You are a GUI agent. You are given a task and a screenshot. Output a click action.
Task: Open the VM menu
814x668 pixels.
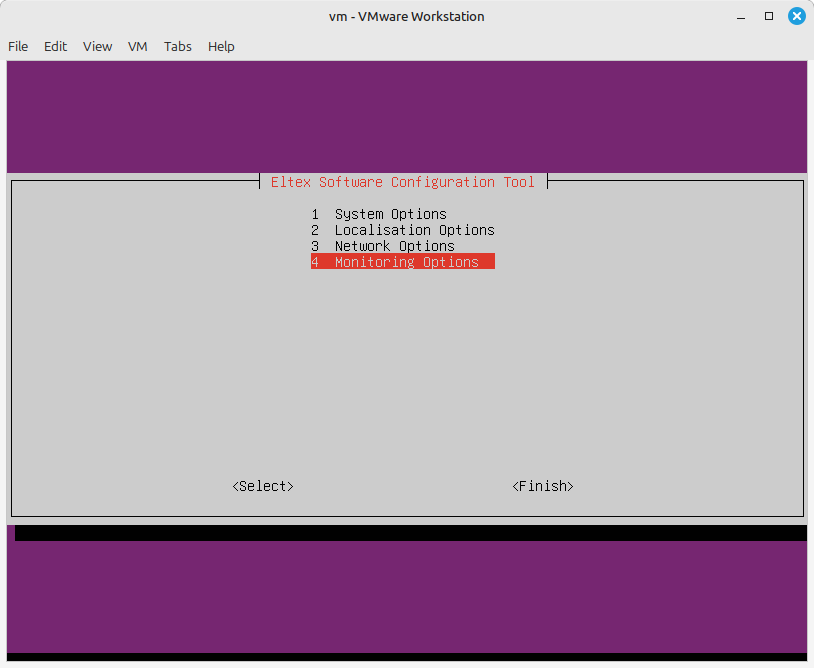click(138, 47)
